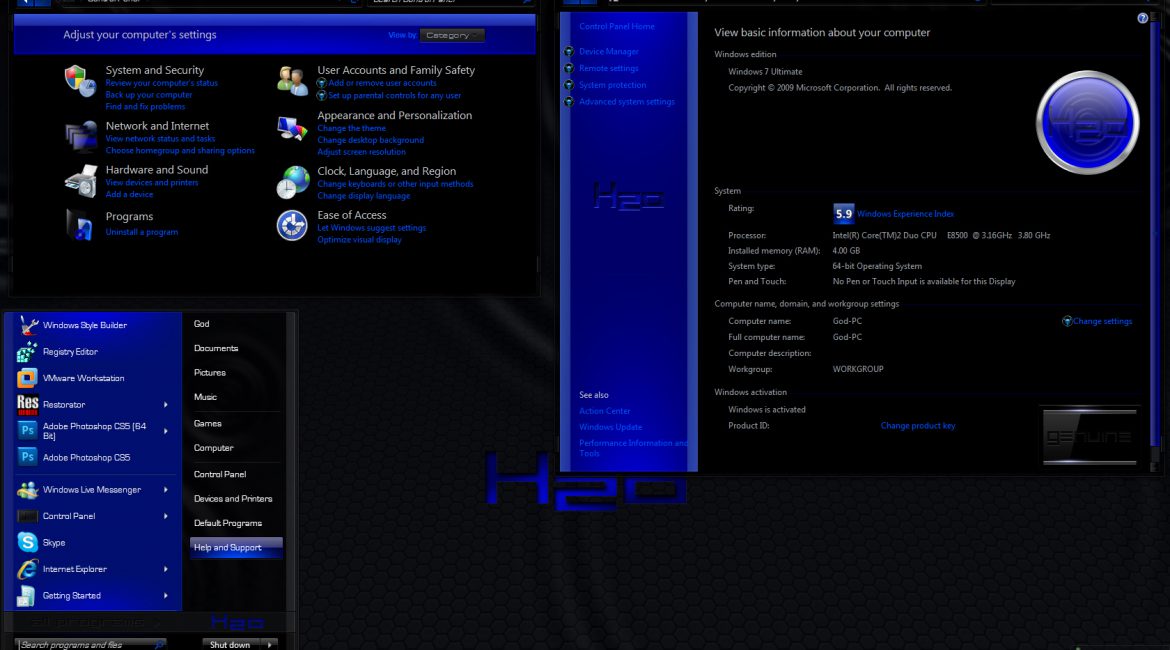Open Documents from Start menu
1170x650 pixels.
click(x=216, y=349)
